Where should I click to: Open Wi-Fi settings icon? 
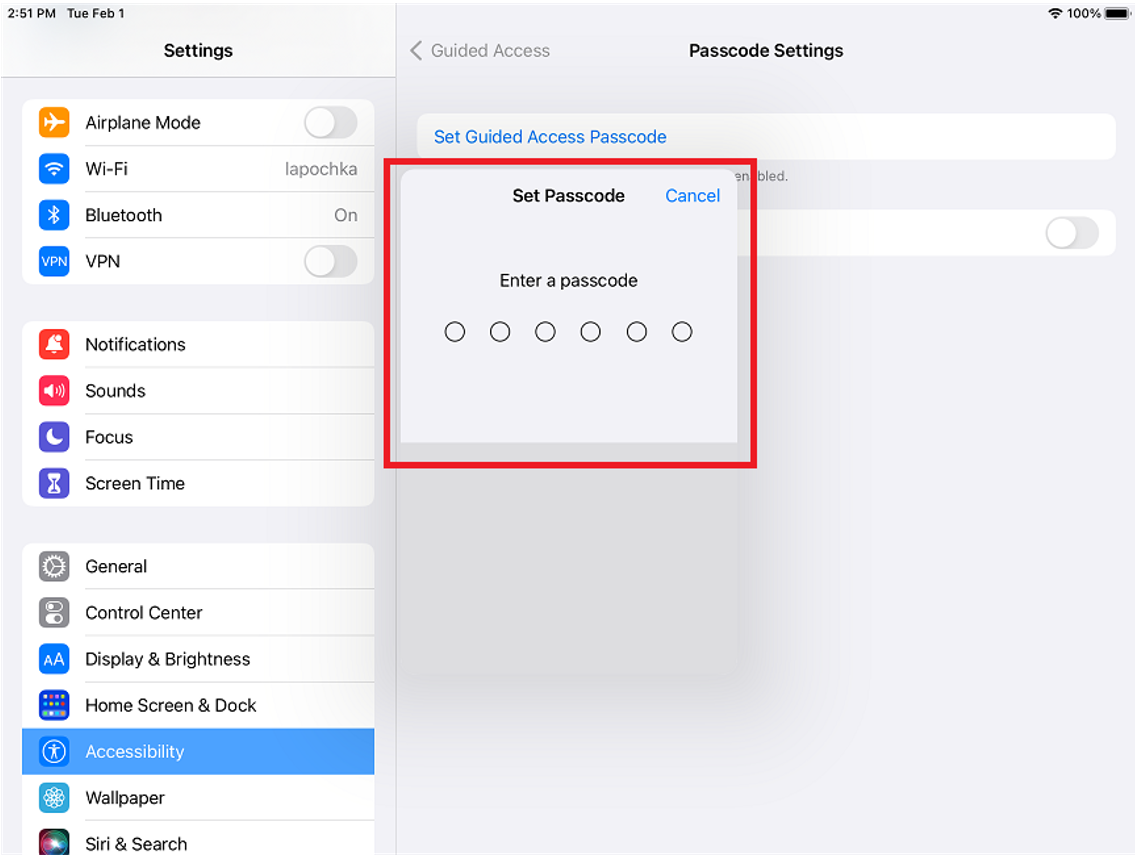[54, 169]
